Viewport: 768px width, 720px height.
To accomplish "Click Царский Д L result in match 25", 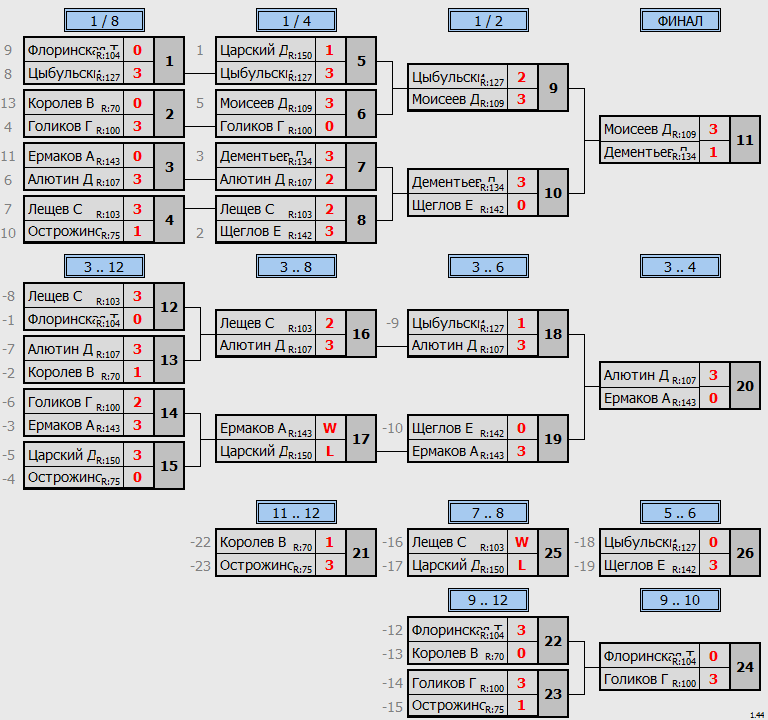I will [x=522, y=565].
